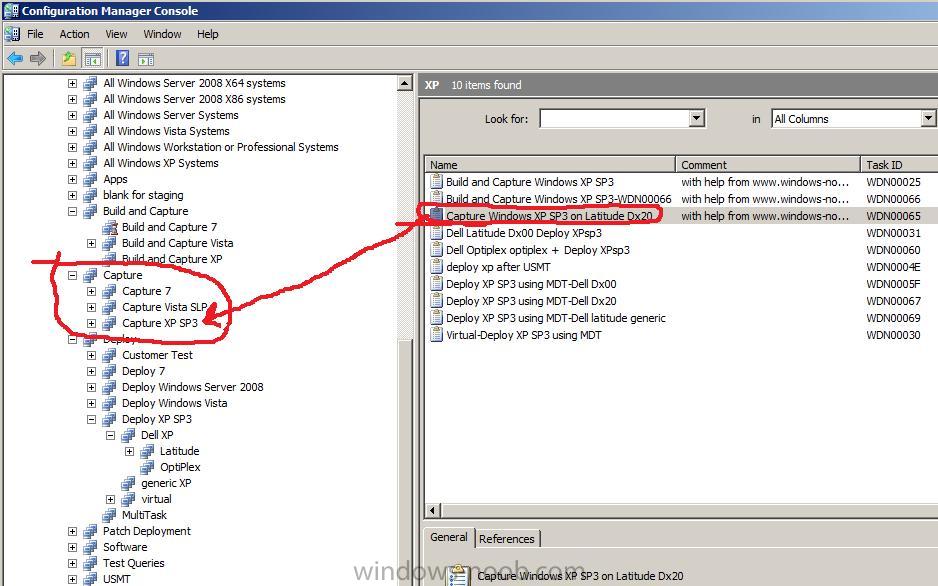Click the icon beside Virtual-Deploy XP SP3 using MDT
The width and height of the screenshot is (938, 586).
tap(436, 335)
